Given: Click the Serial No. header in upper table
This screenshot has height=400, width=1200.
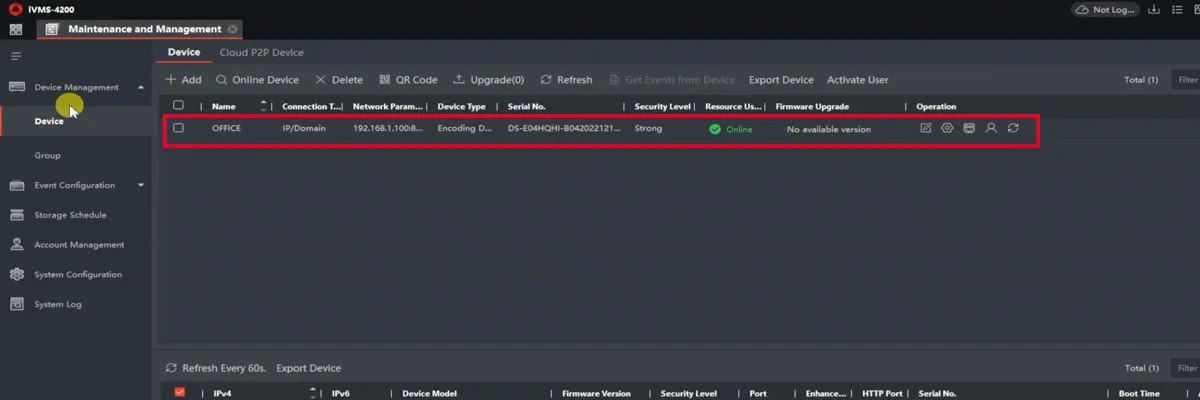Looking at the screenshot, I should 527,106.
